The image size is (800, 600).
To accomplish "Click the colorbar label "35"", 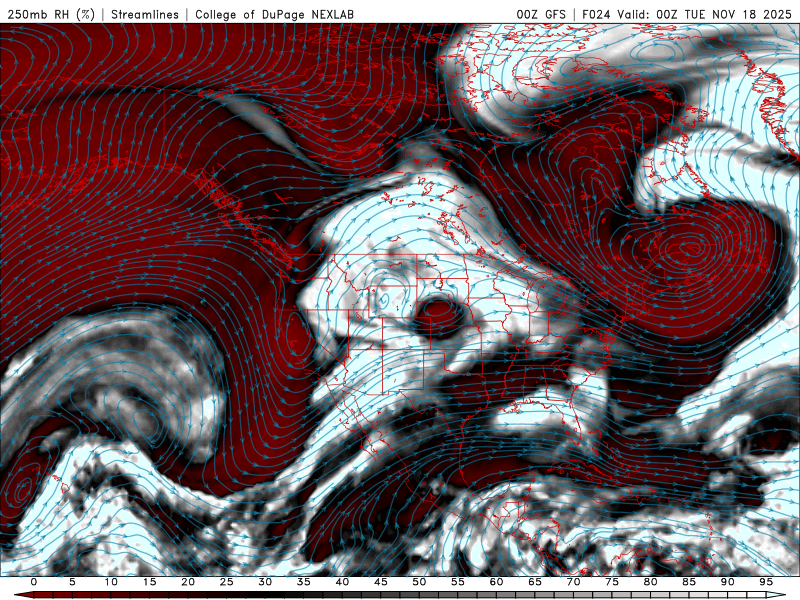I will pos(304,582).
